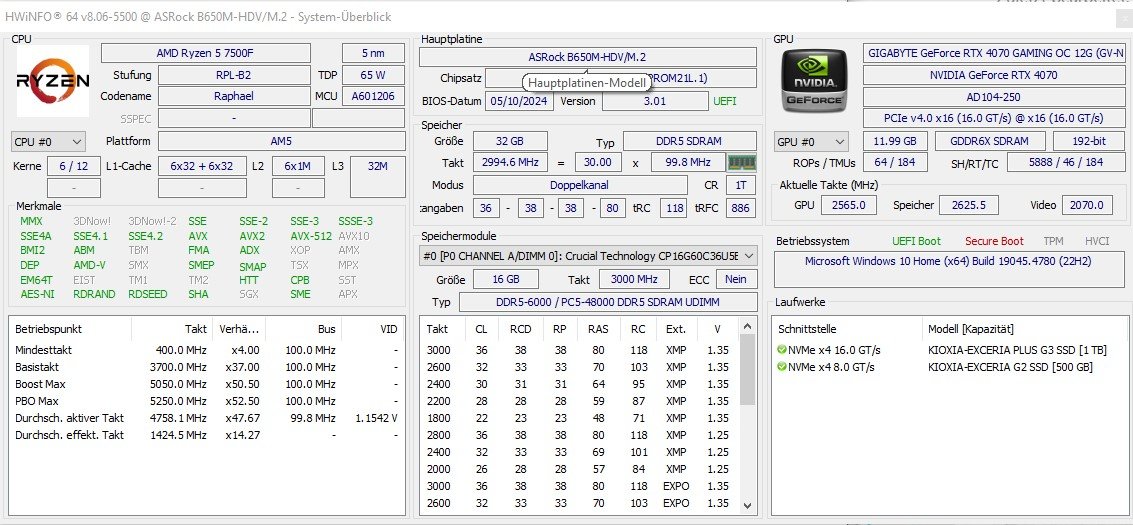Select the GPU clock 2565.0 field

(x=848, y=205)
